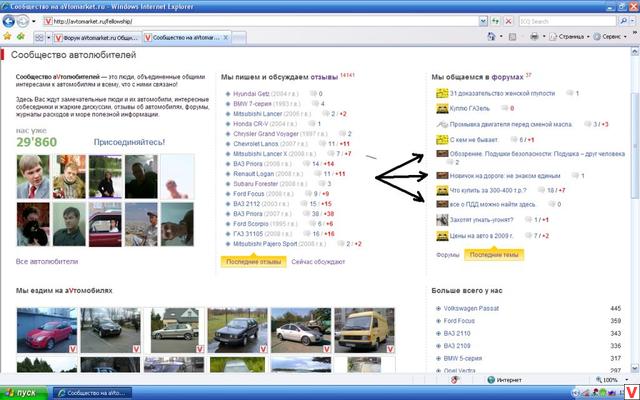Open the Volkswagen Passat list entry
Viewport: 640px width, 400px height.
pos(471,308)
